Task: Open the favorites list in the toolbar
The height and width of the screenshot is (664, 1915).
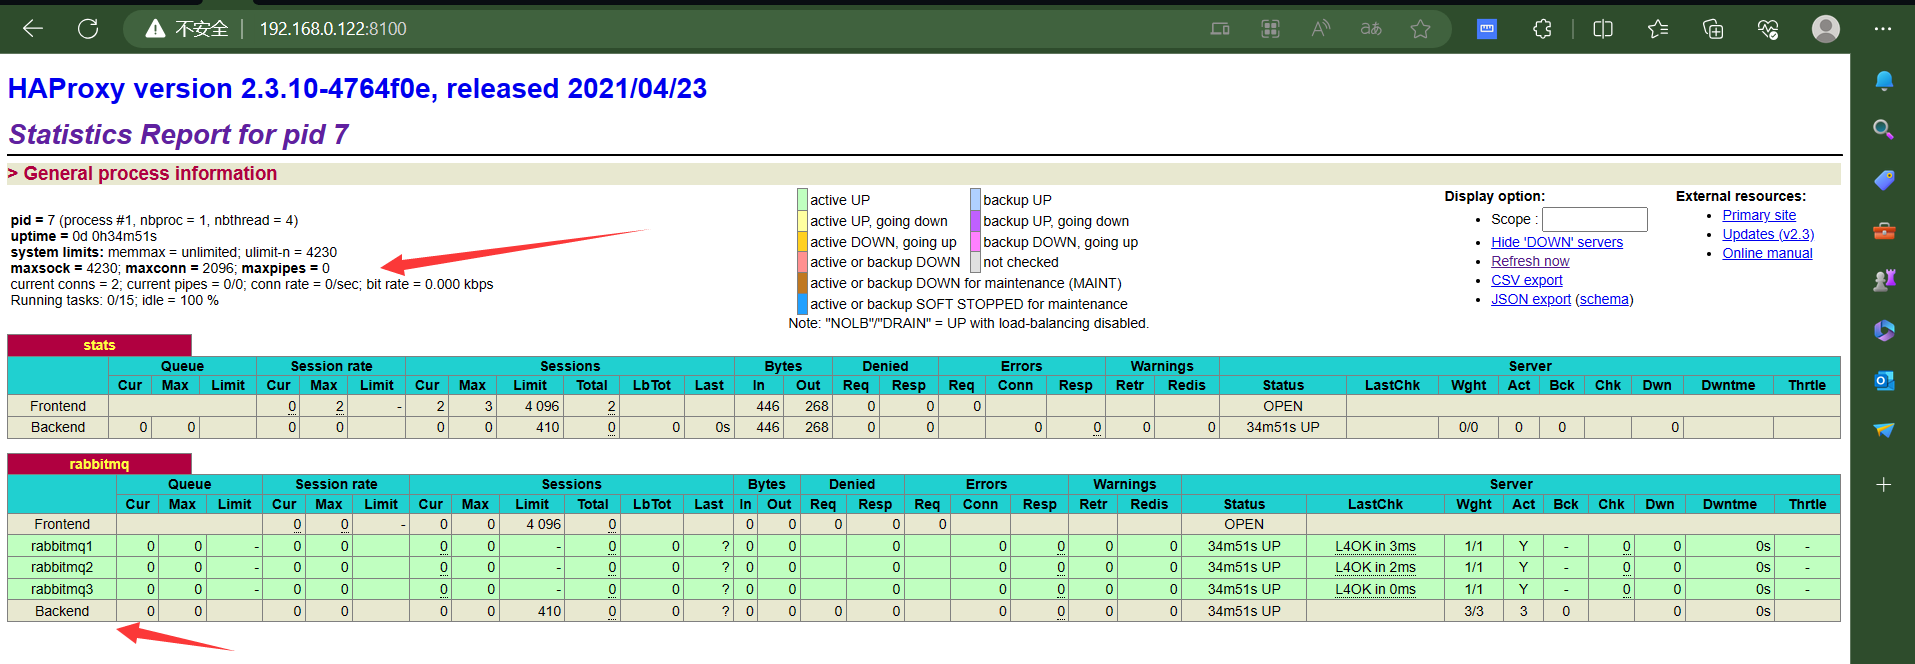Action: point(1658,29)
